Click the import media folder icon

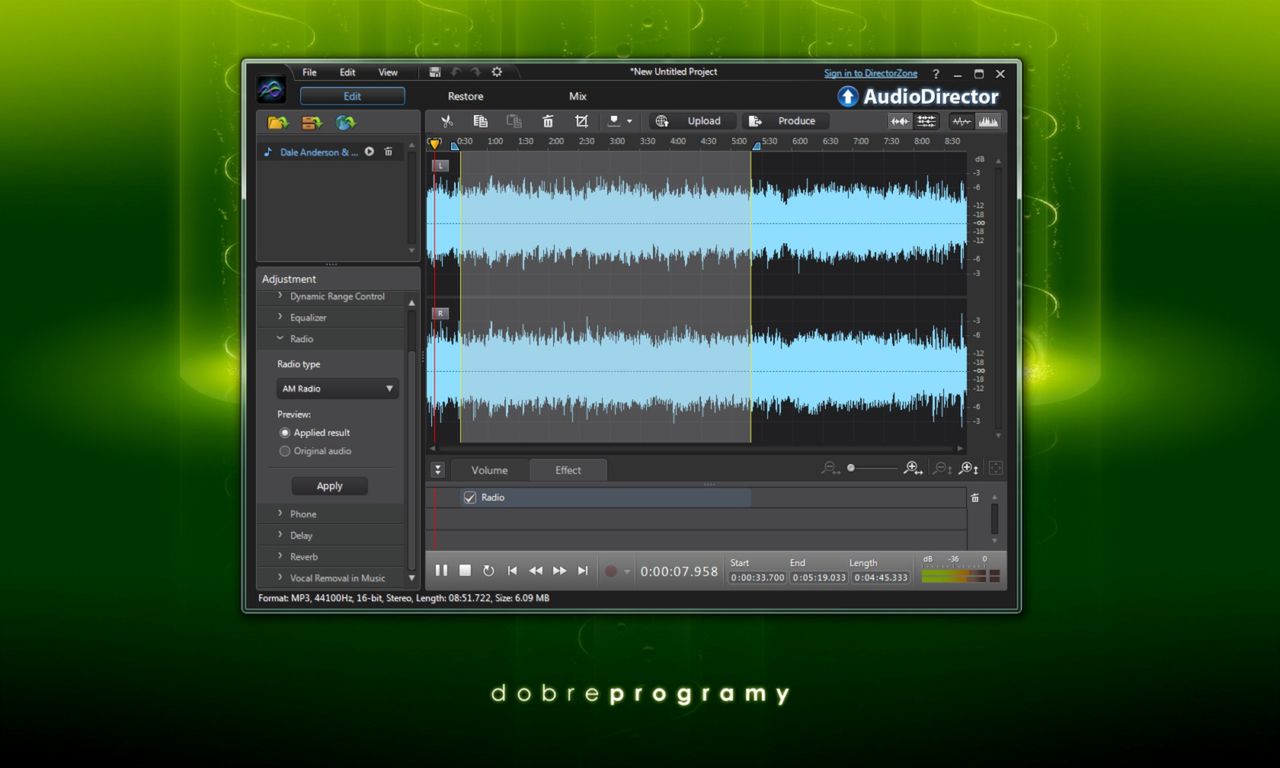point(278,122)
